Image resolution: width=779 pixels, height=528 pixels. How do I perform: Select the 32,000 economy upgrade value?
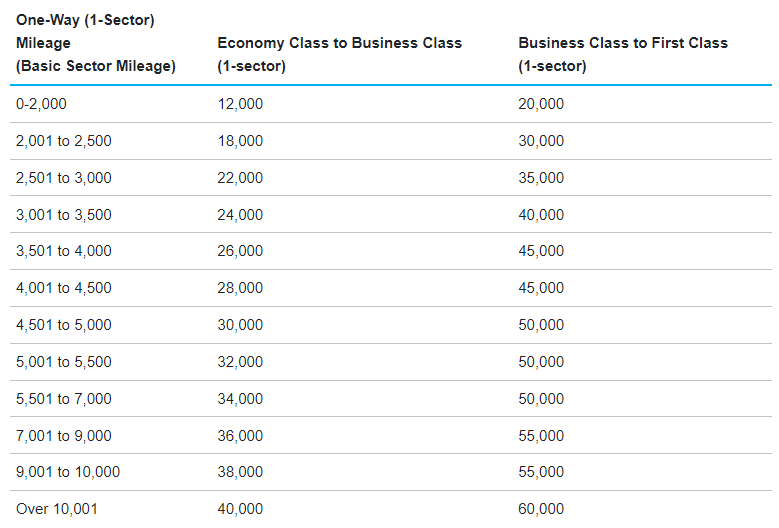[x=240, y=362]
